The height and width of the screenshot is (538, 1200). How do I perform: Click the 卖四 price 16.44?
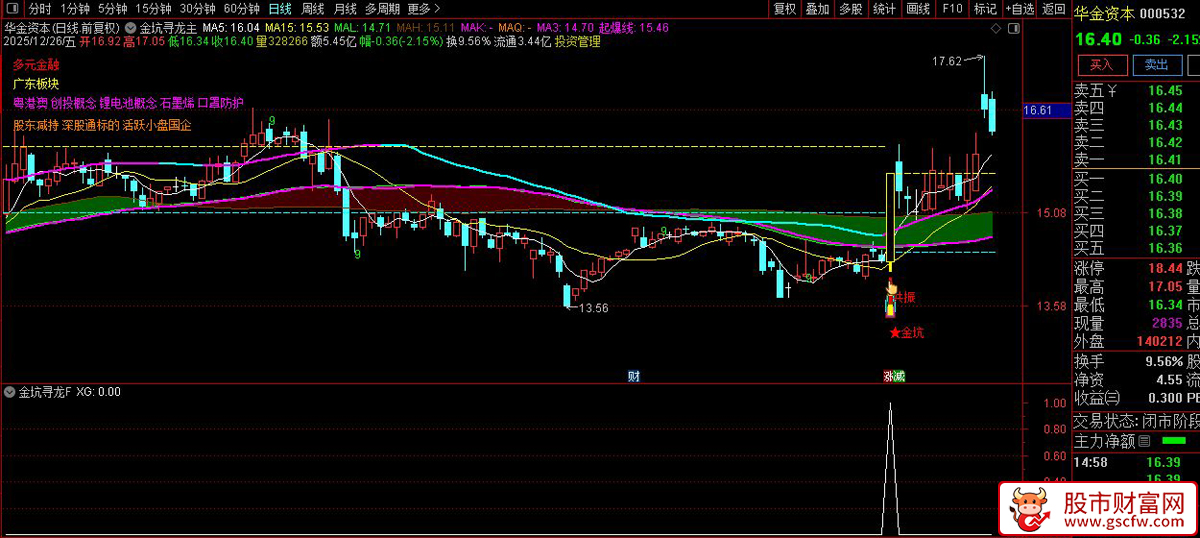[x=1166, y=108]
